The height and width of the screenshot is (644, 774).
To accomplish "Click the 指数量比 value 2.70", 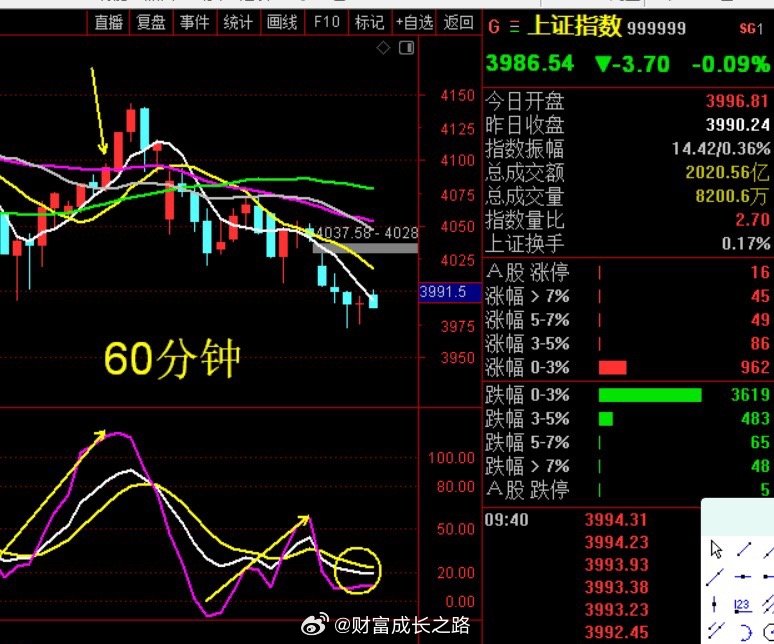I will pyautogui.click(x=752, y=220).
